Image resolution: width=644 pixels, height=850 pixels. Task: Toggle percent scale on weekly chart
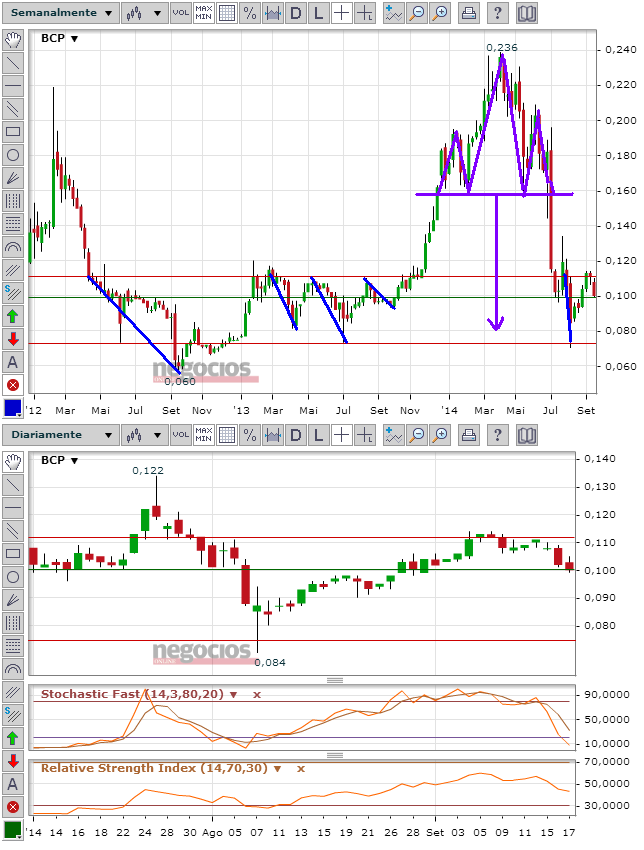pos(249,13)
